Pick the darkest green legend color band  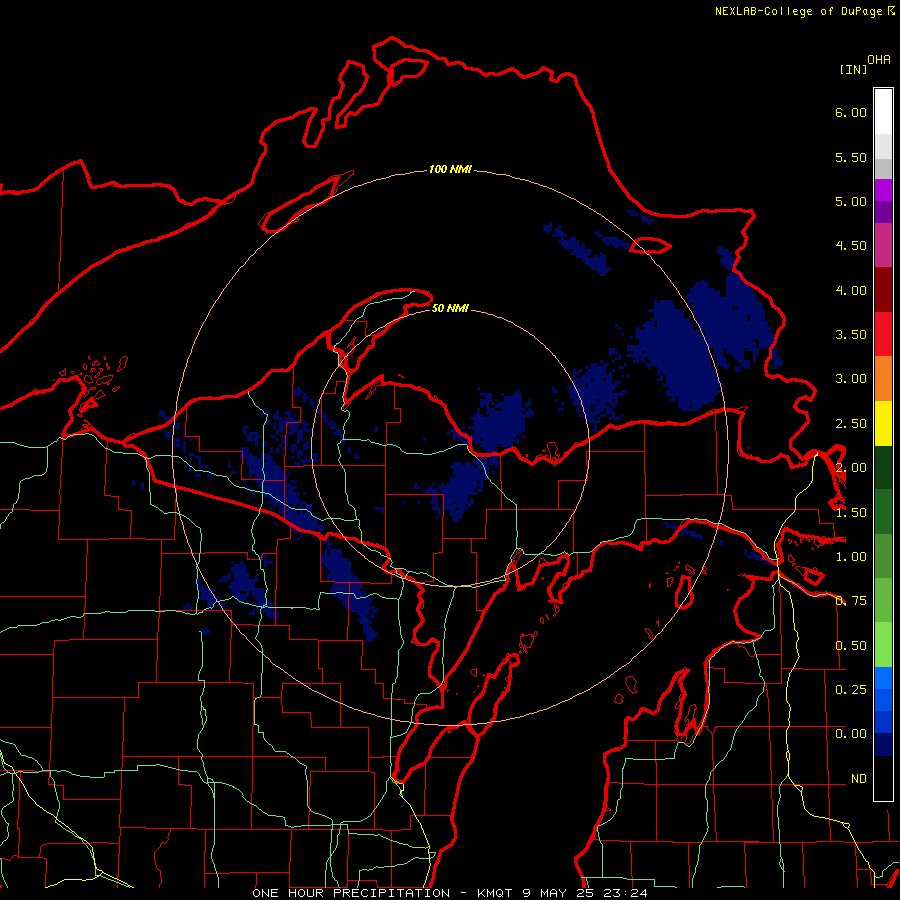click(883, 468)
